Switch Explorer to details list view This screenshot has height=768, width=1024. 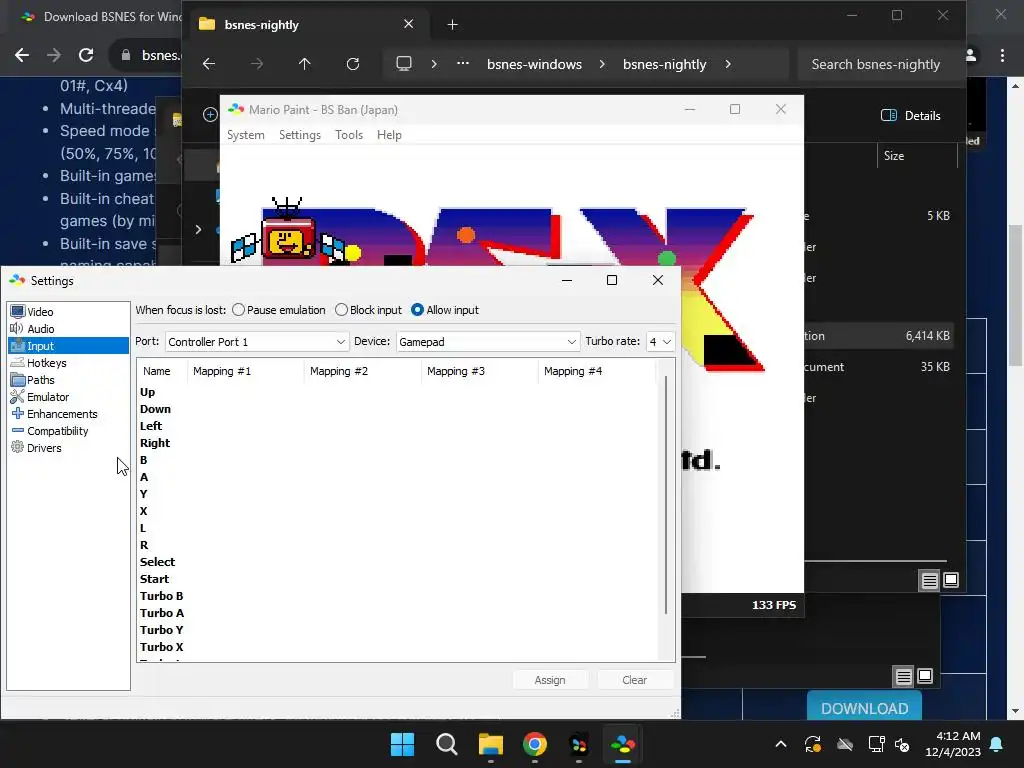(929, 580)
